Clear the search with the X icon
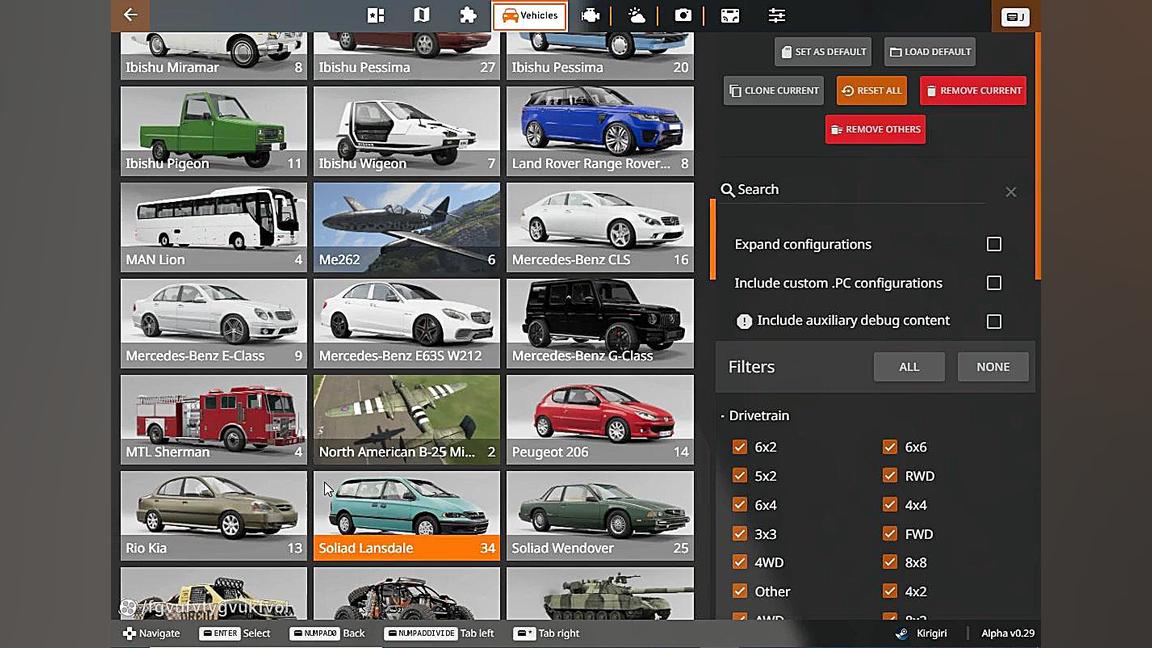This screenshot has height=648, width=1152. click(1011, 192)
